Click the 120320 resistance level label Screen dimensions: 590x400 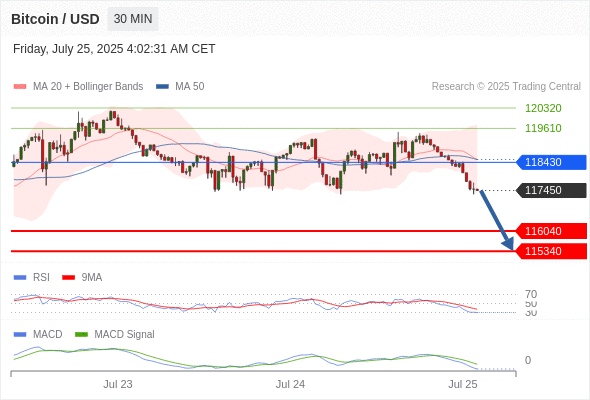(x=543, y=108)
